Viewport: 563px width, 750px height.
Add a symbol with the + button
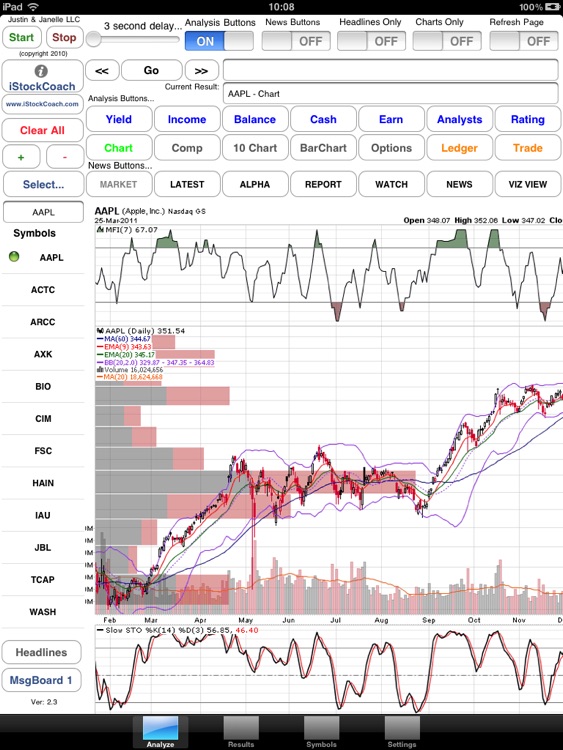21,157
